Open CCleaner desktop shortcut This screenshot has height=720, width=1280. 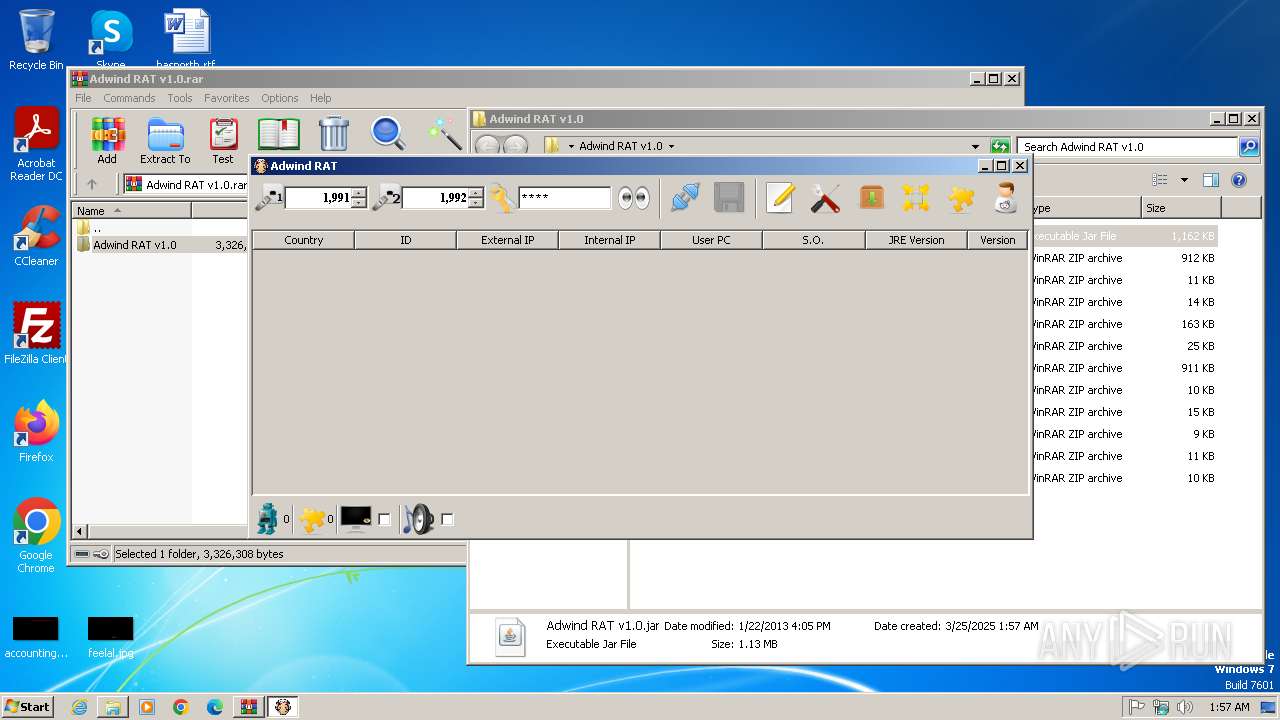pos(36,236)
